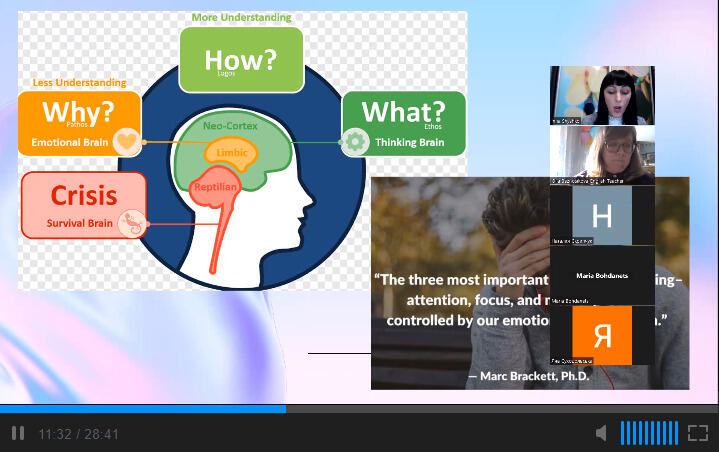Click the Limbic label in brain diagram
The height and width of the screenshot is (452, 719).
point(232,153)
